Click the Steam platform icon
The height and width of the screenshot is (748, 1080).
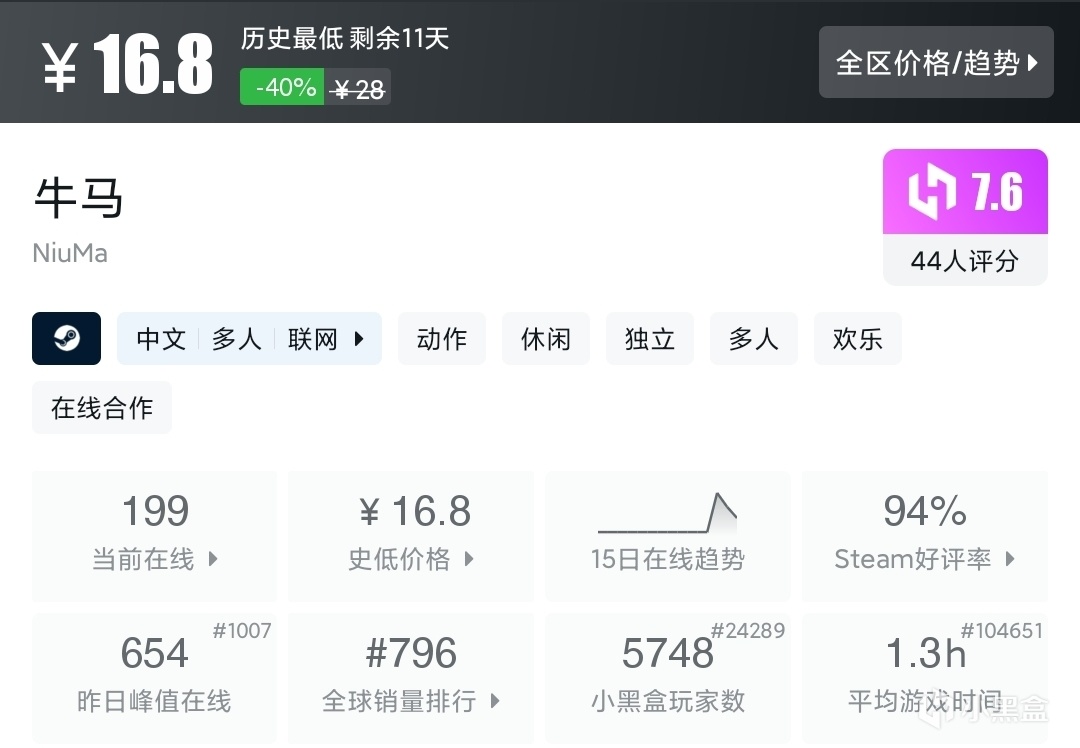tap(66, 338)
